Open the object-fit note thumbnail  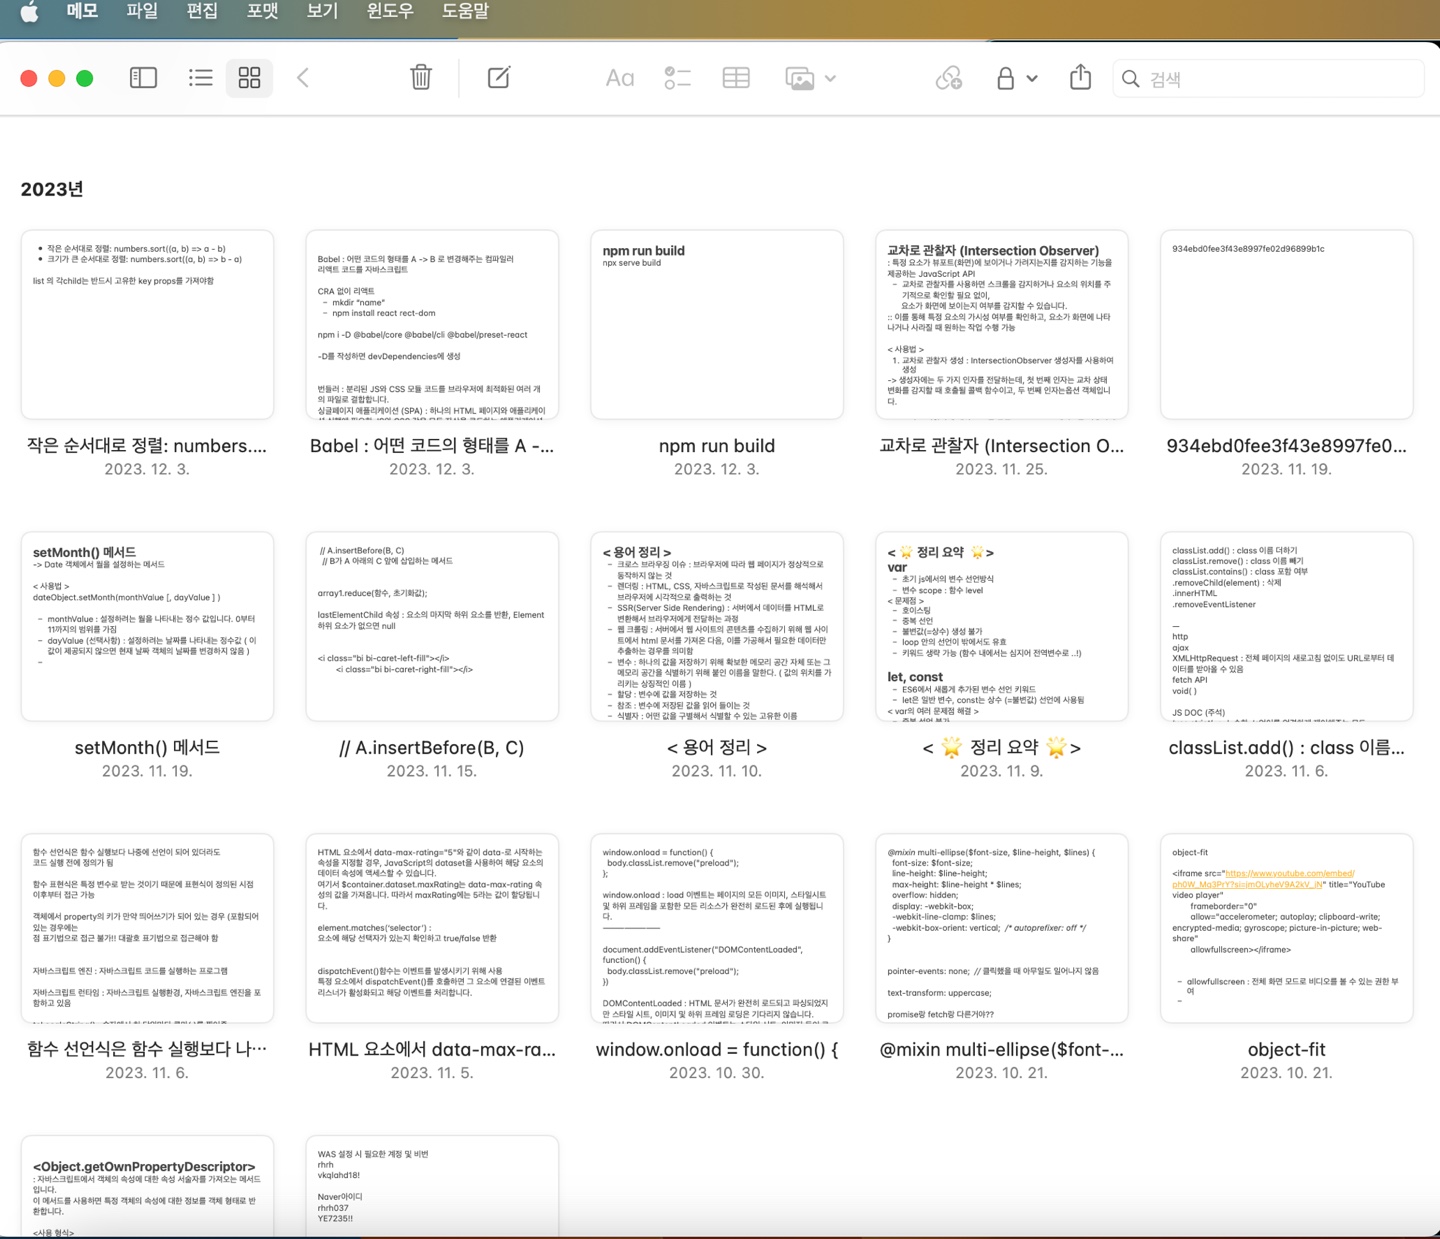coord(1287,929)
